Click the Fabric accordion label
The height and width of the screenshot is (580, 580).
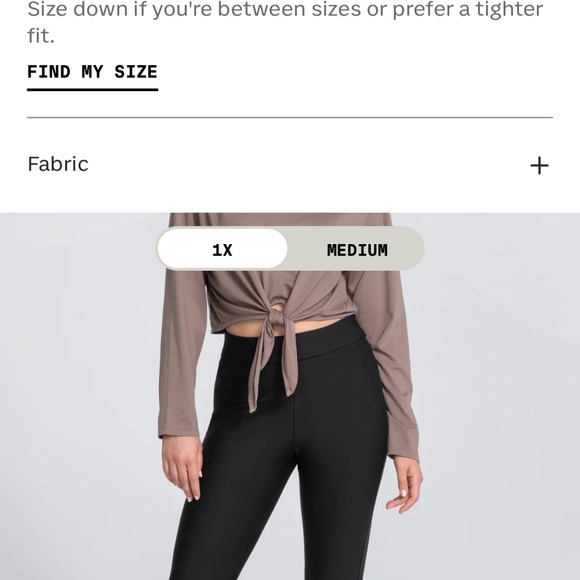pos(58,164)
